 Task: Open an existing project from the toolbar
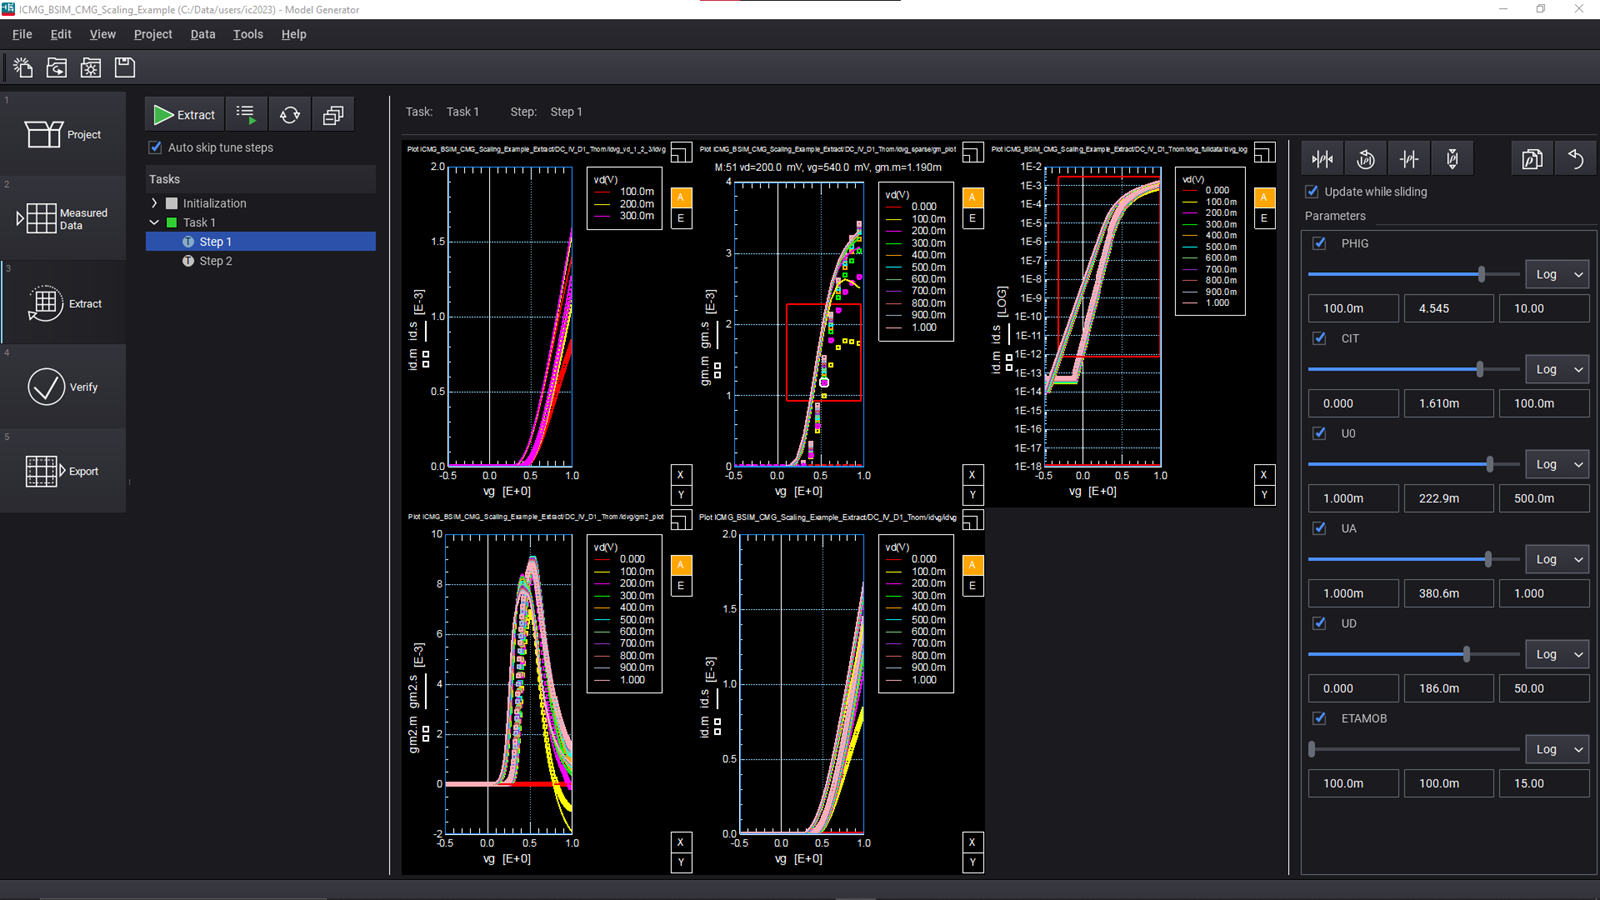57,67
